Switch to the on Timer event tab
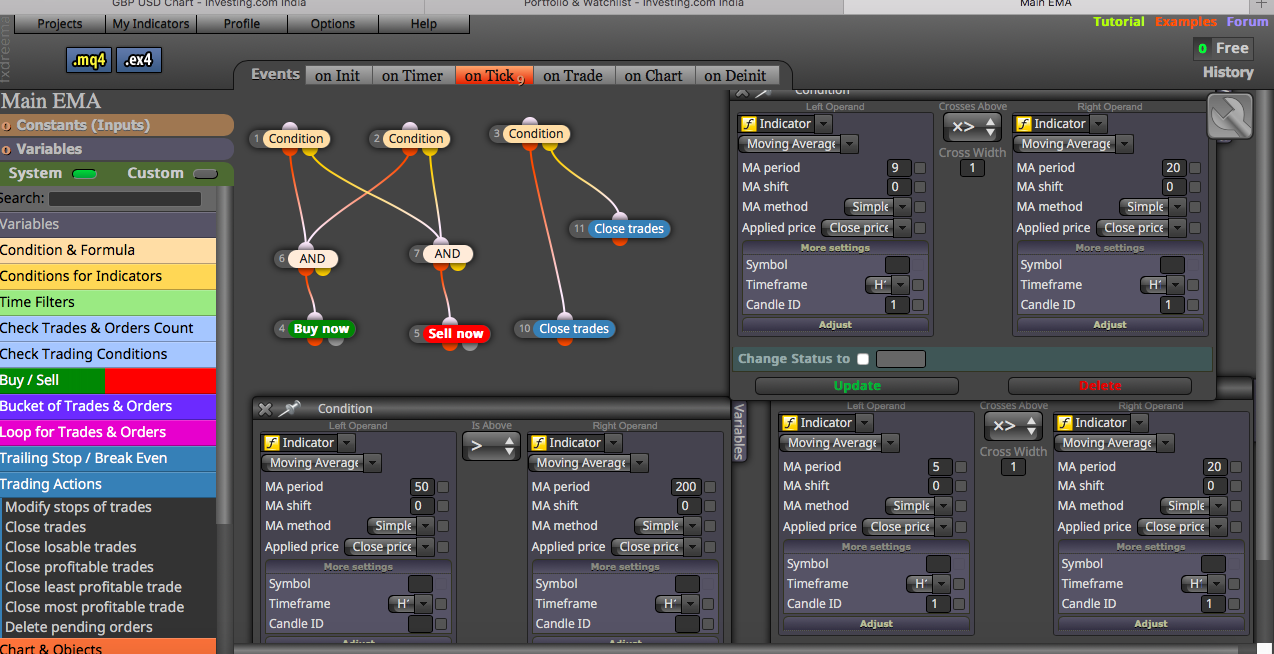The image size is (1274, 654). (412, 75)
